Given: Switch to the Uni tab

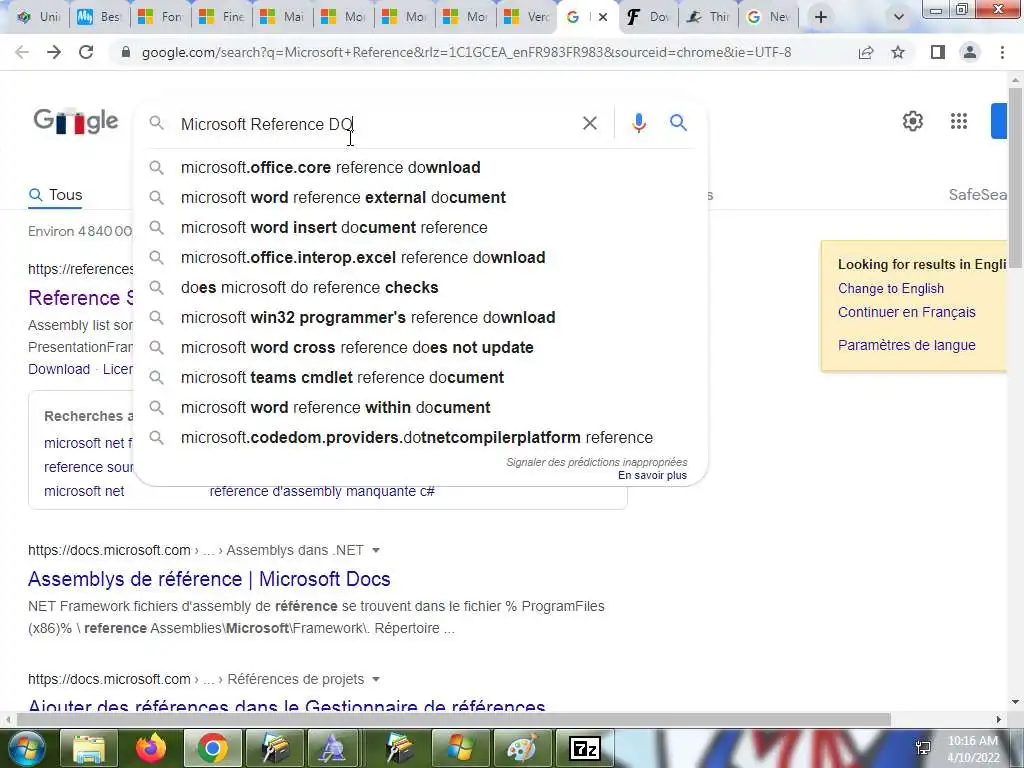Looking at the screenshot, I should (39, 18).
